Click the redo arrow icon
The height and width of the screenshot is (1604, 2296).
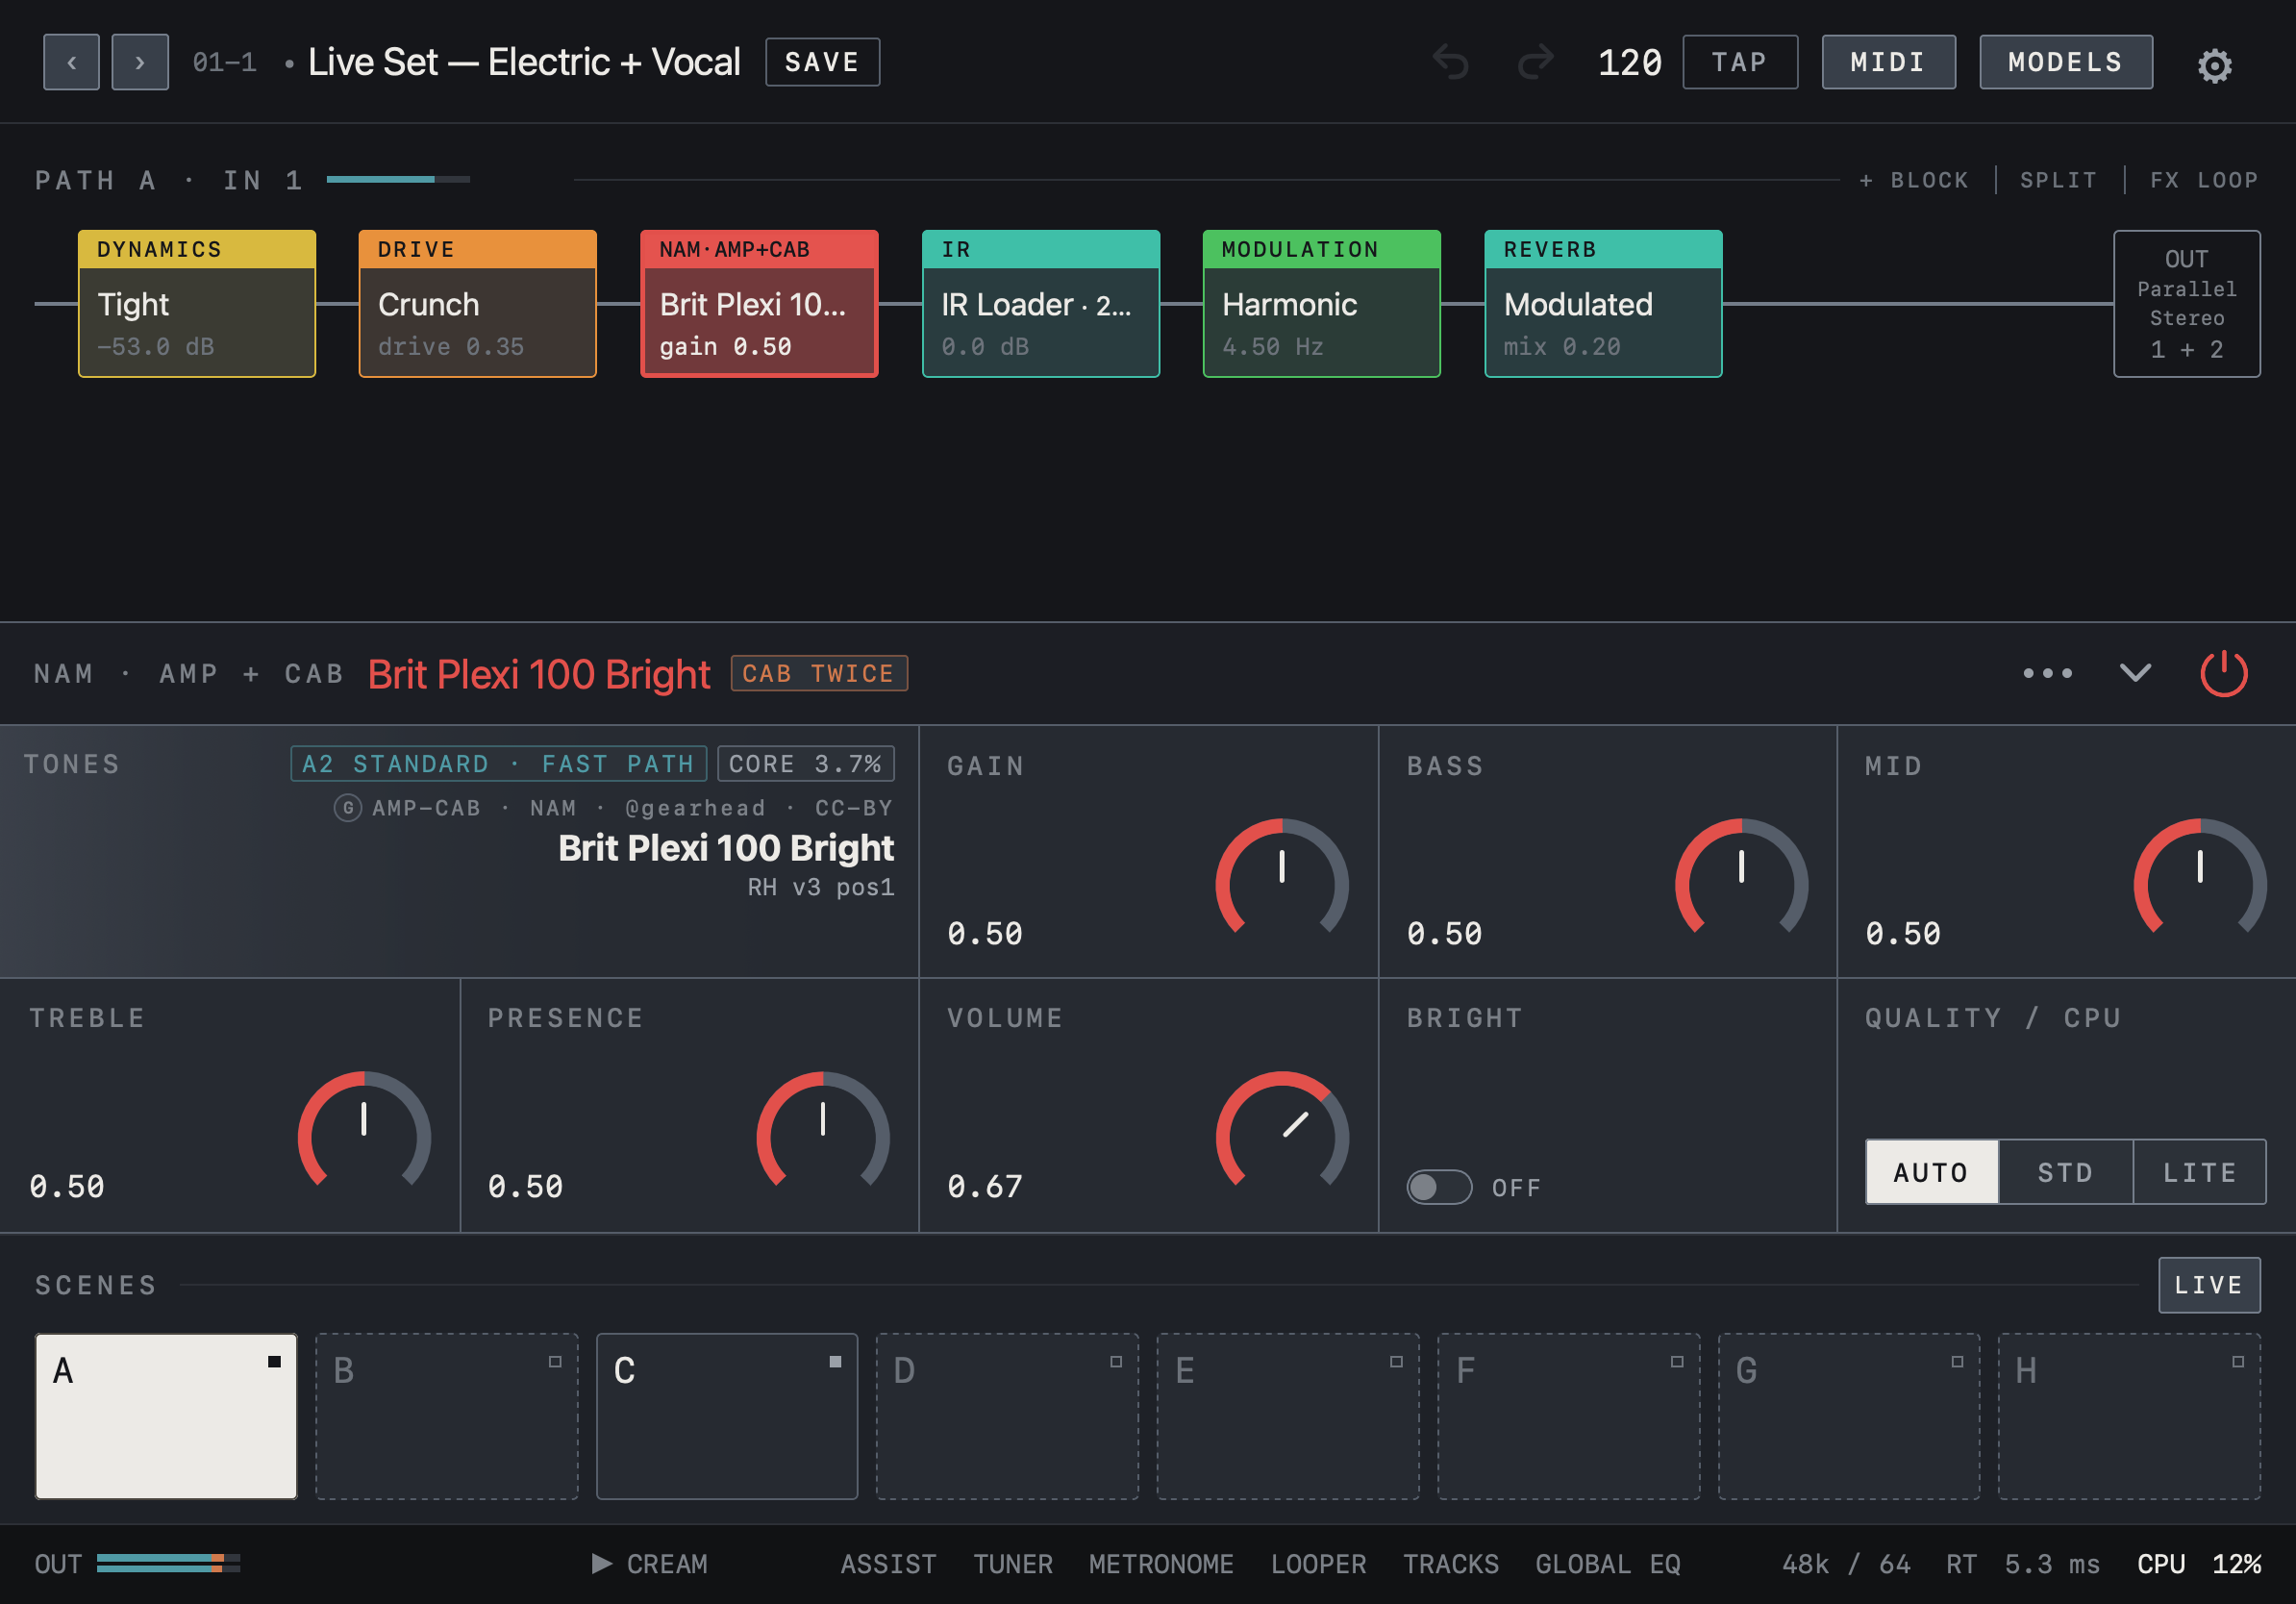[x=1535, y=62]
